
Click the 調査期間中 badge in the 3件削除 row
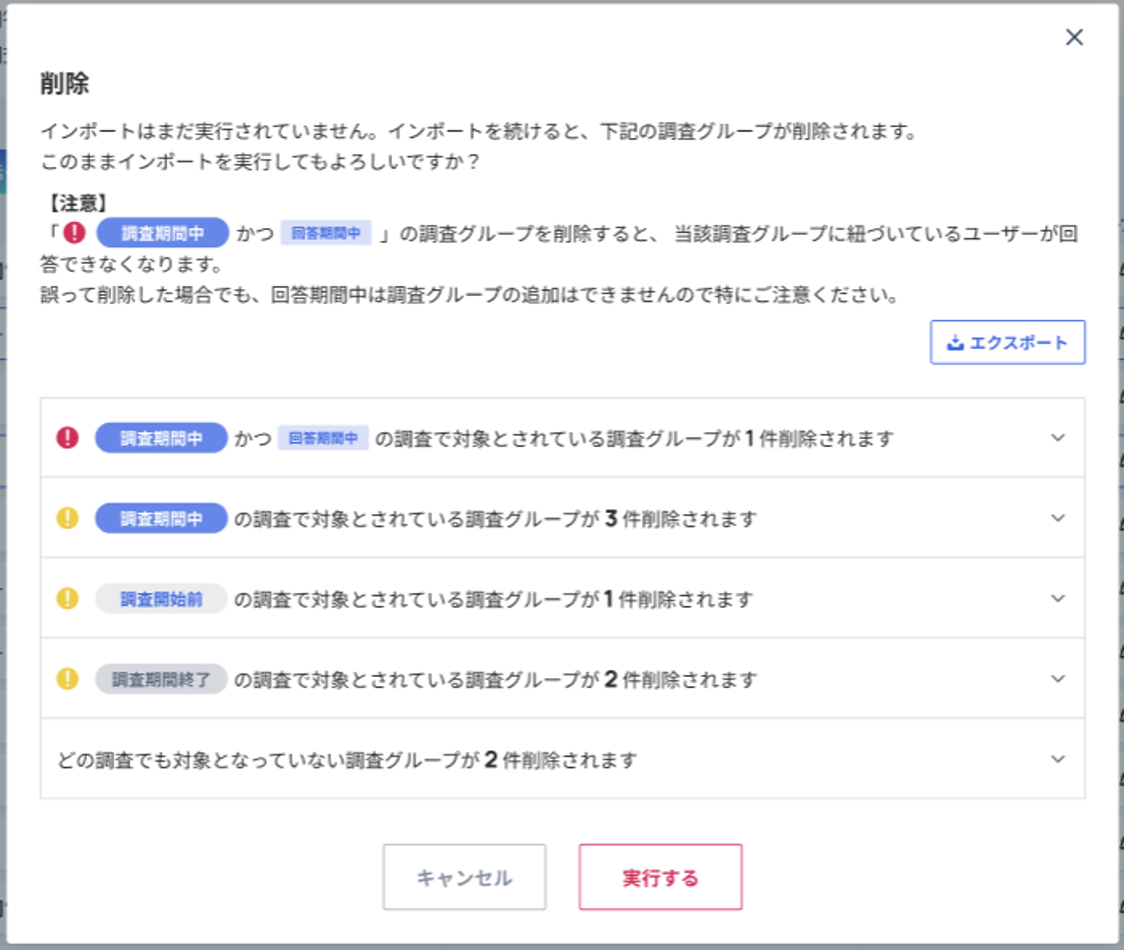[x=161, y=518]
